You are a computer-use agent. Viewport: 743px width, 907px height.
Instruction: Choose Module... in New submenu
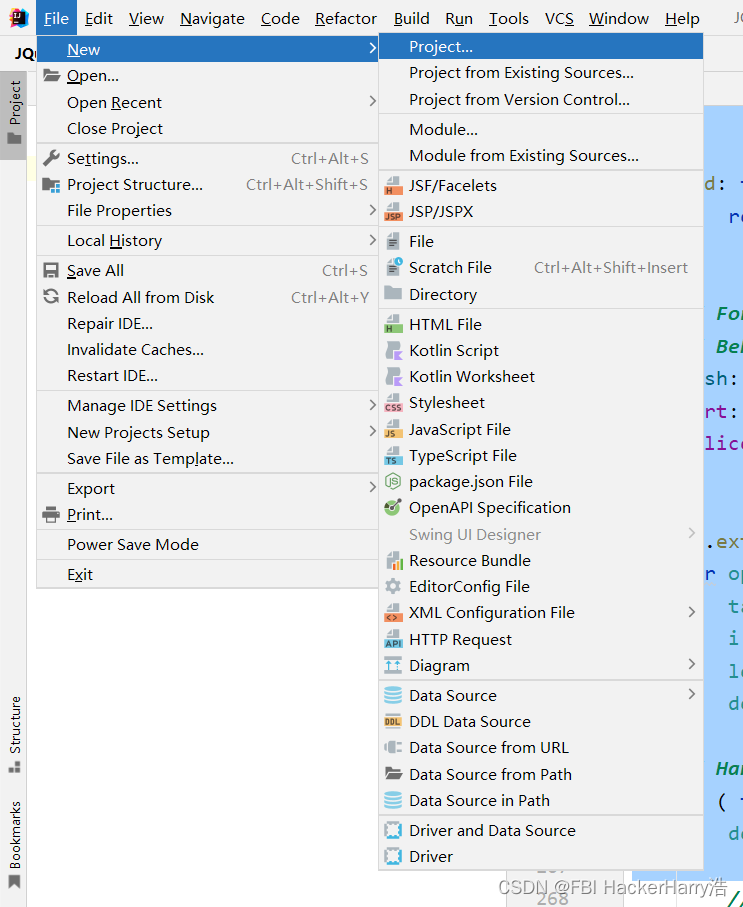tap(541, 130)
